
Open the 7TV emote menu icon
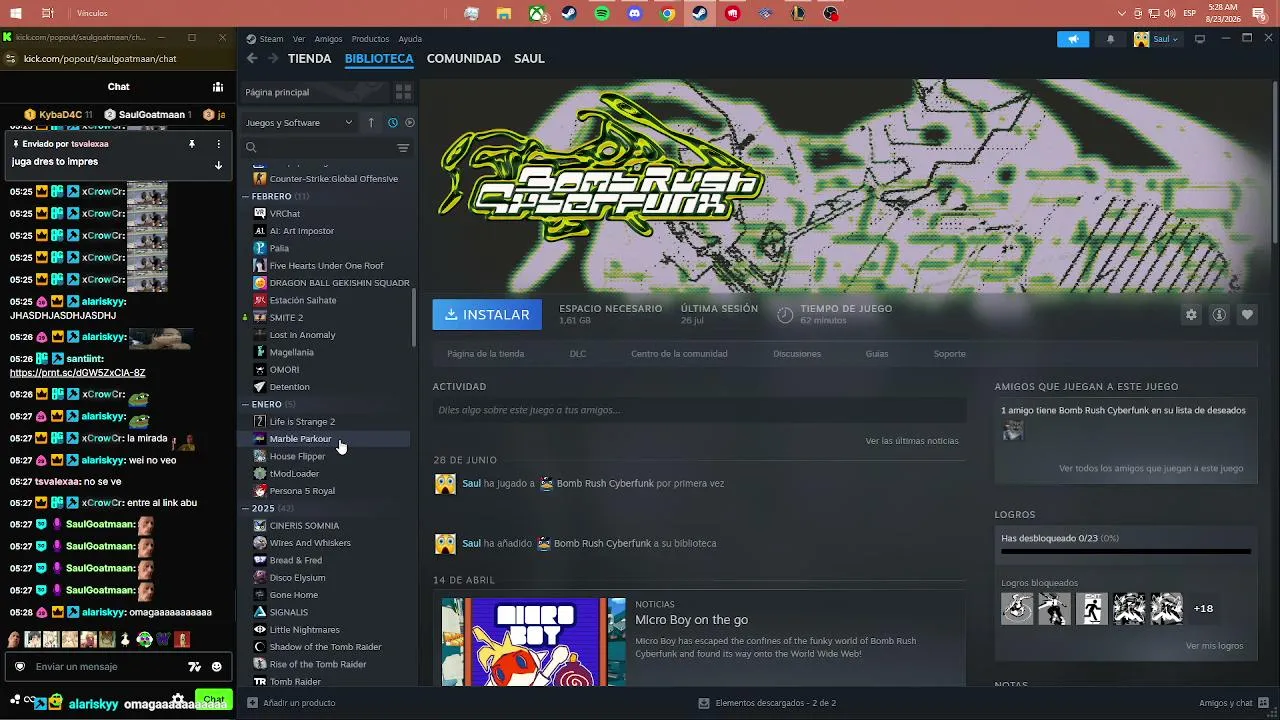click(195, 667)
